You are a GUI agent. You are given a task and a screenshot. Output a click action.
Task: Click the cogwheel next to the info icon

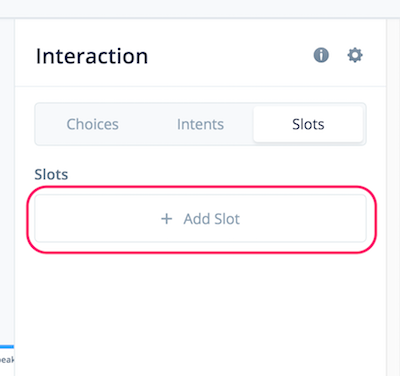click(355, 55)
